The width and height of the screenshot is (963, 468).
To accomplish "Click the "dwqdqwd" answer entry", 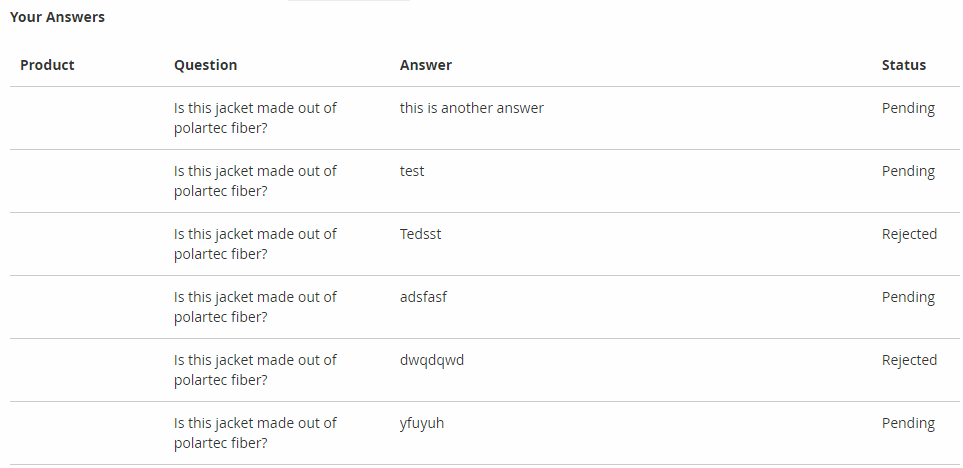I will [431, 360].
